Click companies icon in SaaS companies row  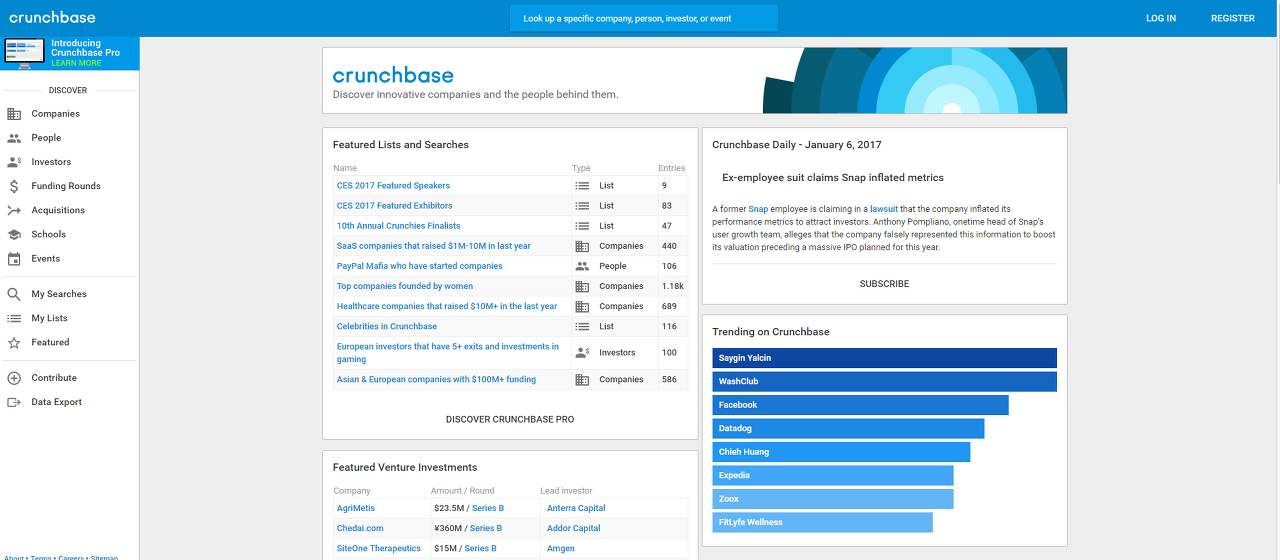tap(582, 246)
